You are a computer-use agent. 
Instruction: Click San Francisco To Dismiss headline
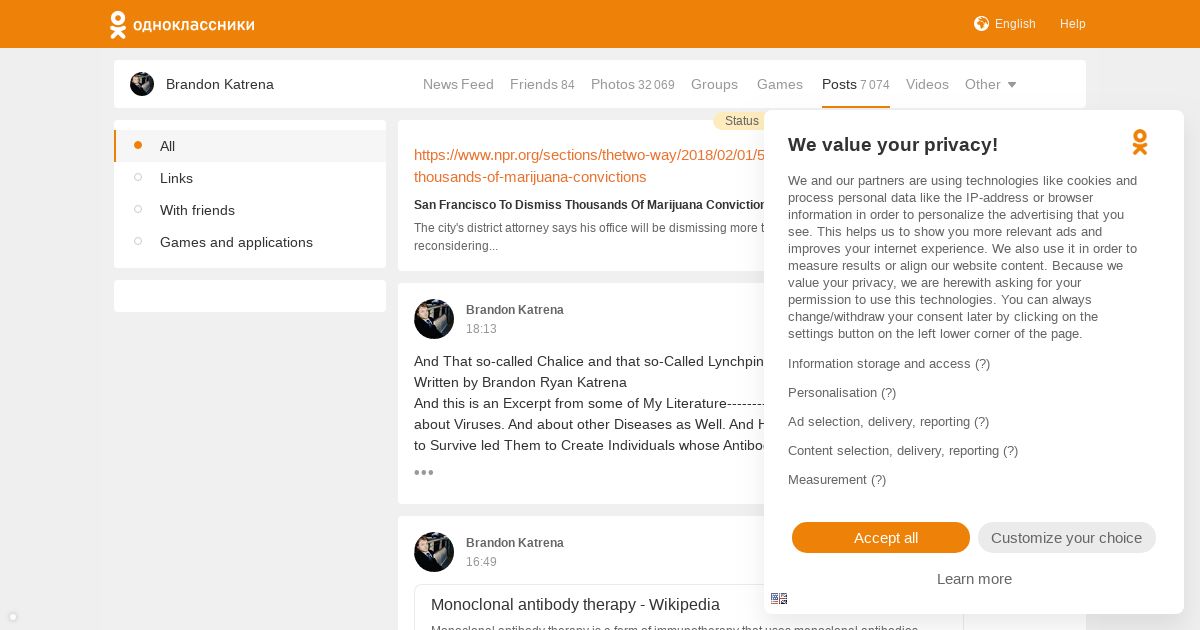(x=589, y=205)
